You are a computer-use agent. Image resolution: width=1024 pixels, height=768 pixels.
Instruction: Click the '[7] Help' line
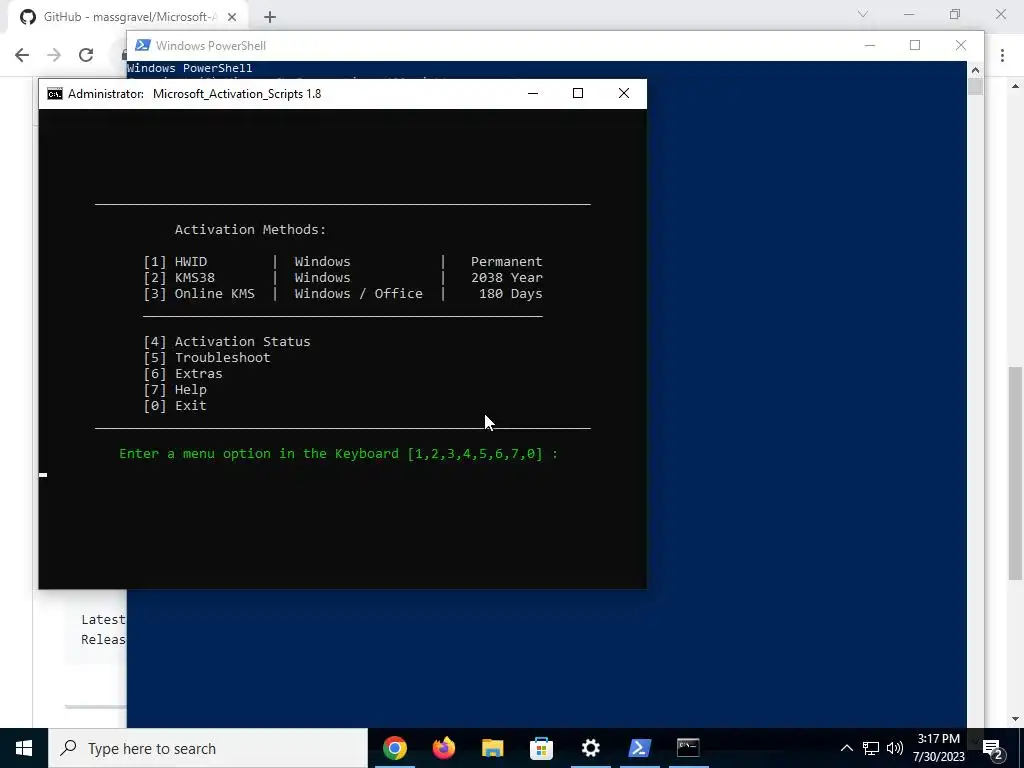[x=175, y=389]
